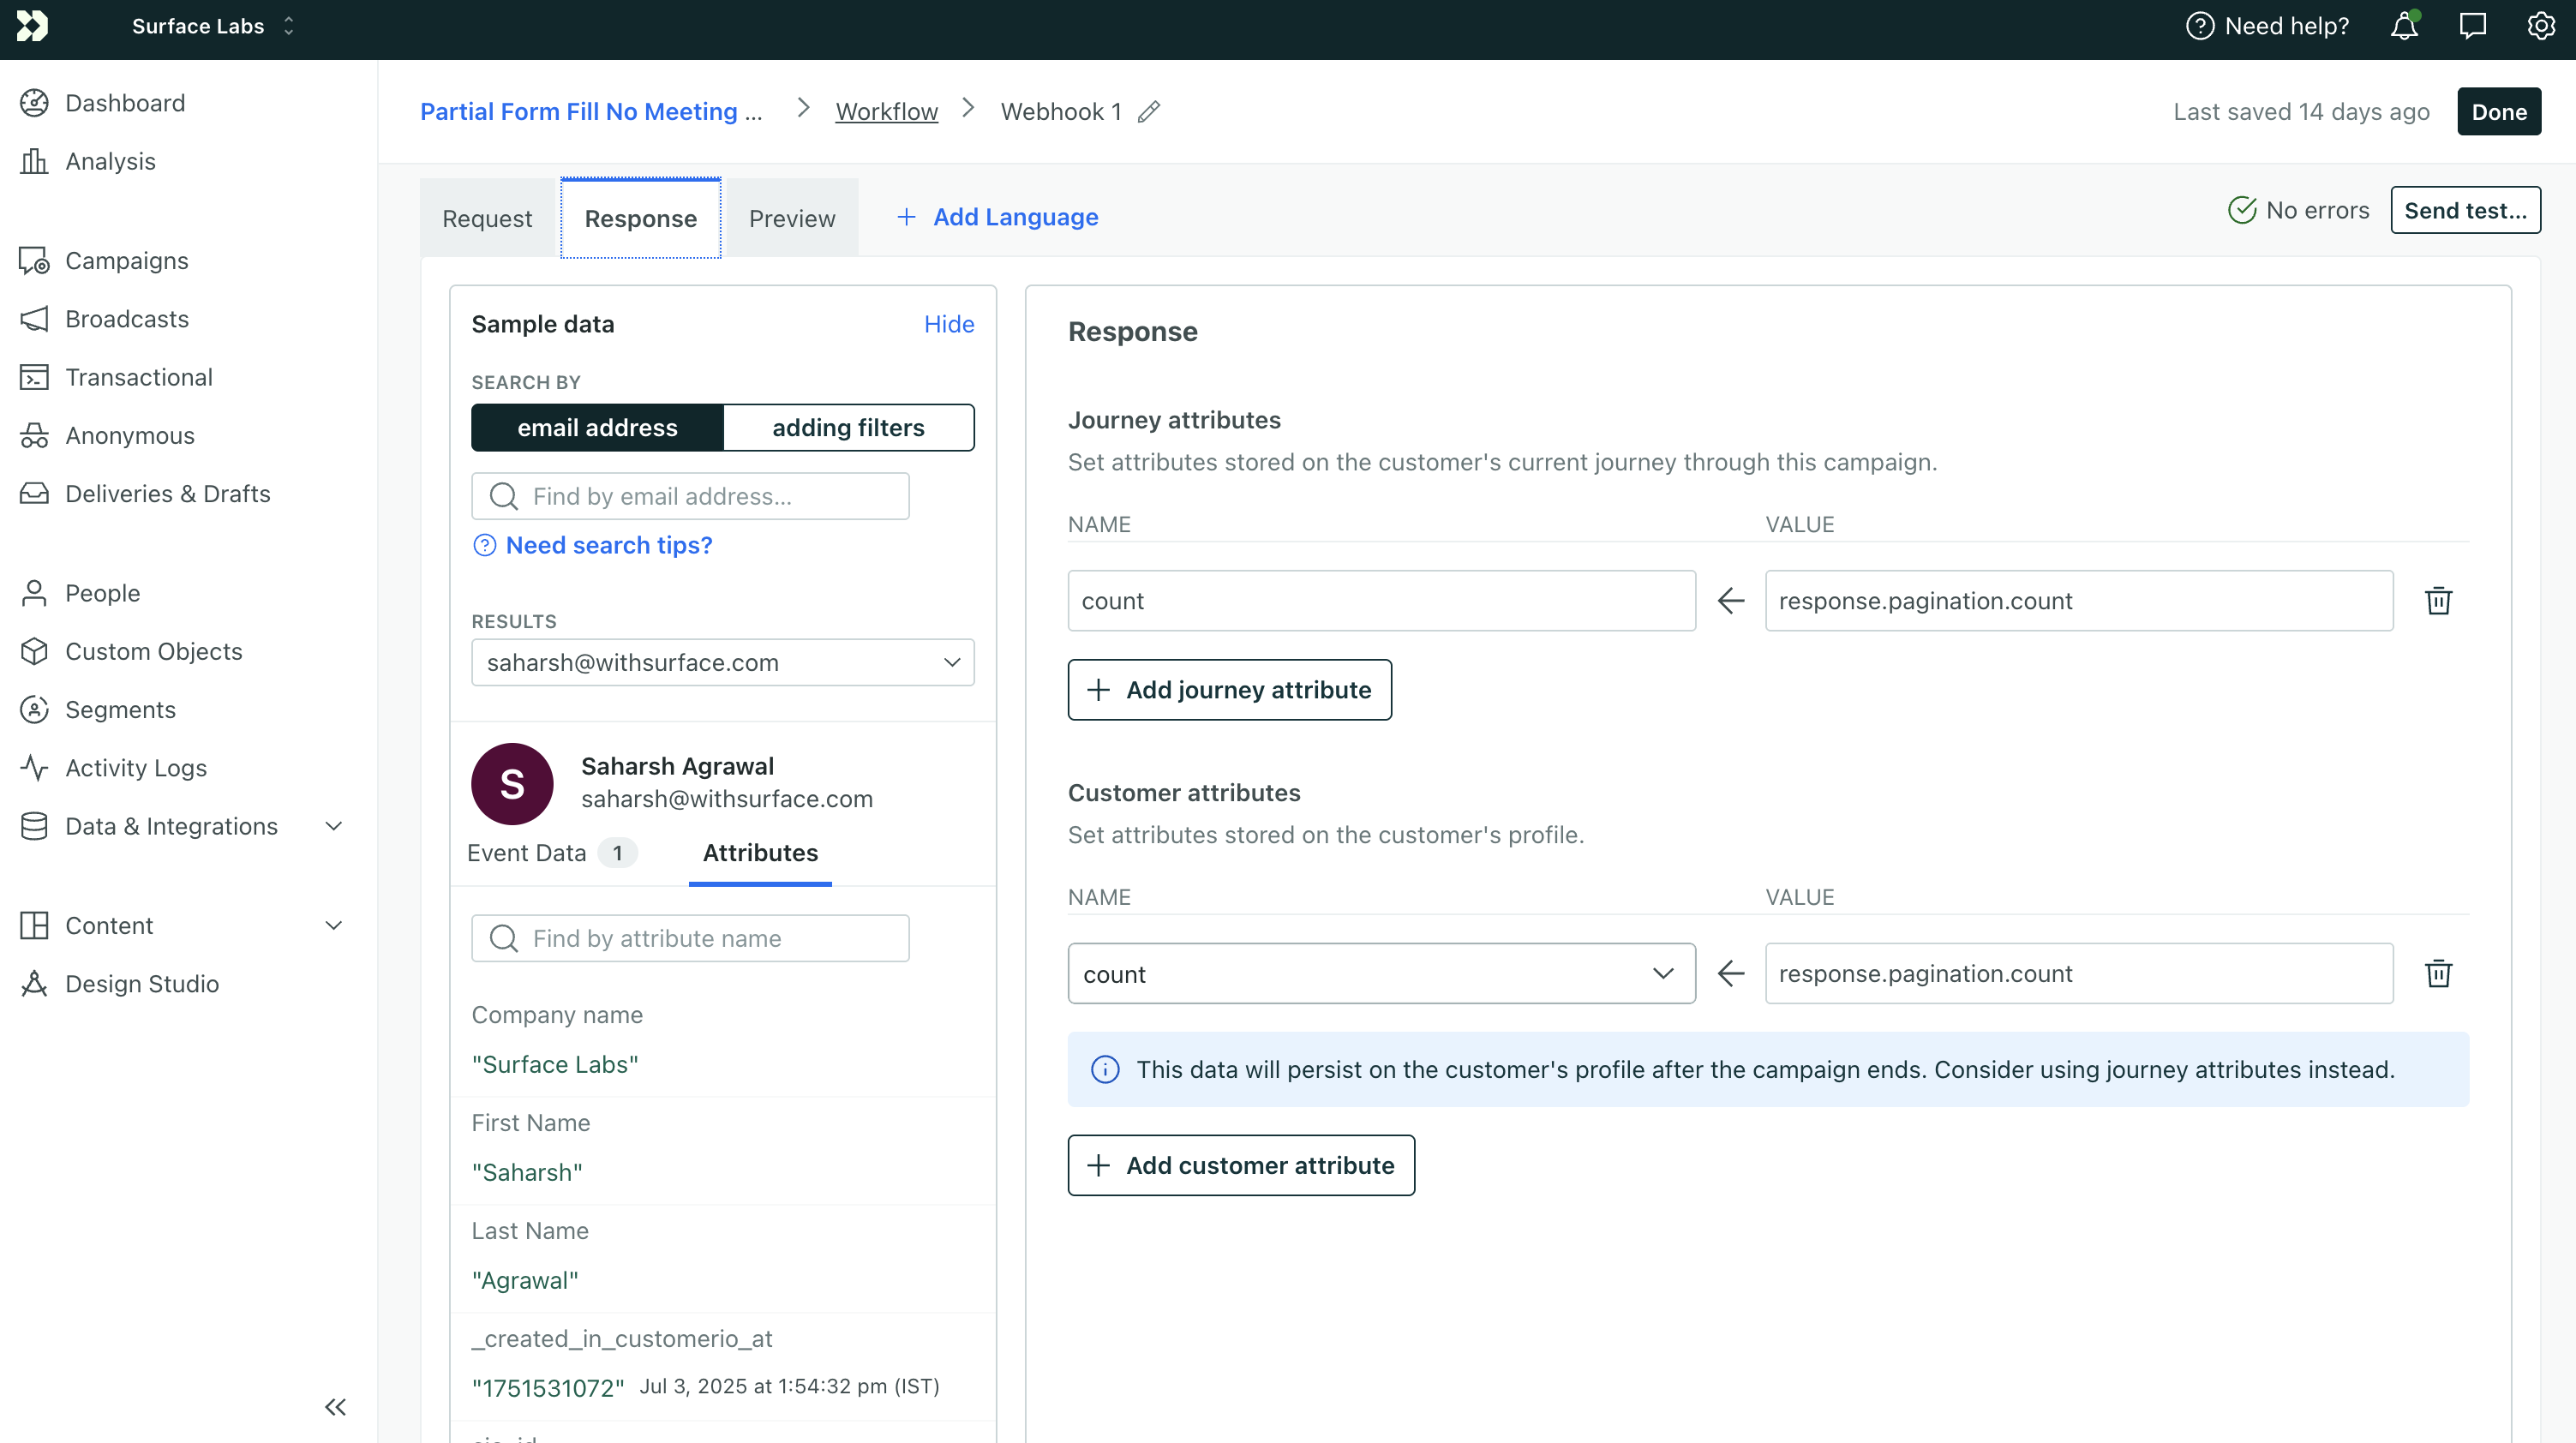
Task: Switch to the Preview tab
Action: click(791, 217)
